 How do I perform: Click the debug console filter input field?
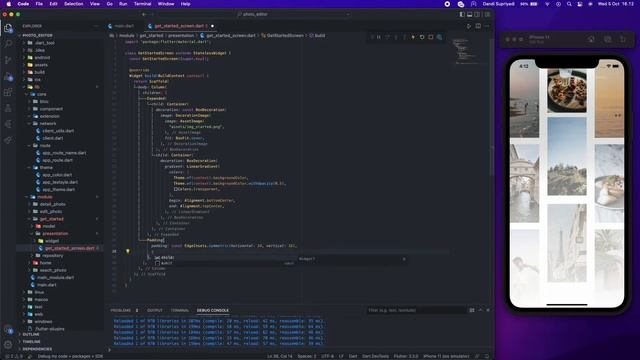pyautogui.click(x=416, y=311)
